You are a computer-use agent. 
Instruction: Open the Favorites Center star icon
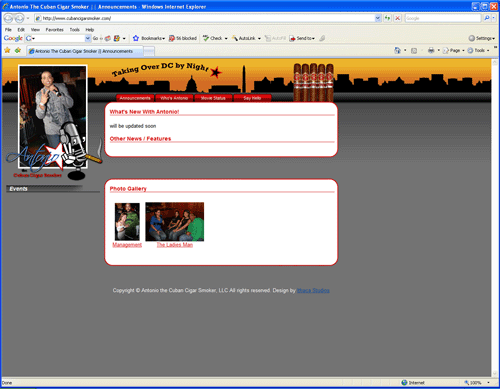(7, 50)
